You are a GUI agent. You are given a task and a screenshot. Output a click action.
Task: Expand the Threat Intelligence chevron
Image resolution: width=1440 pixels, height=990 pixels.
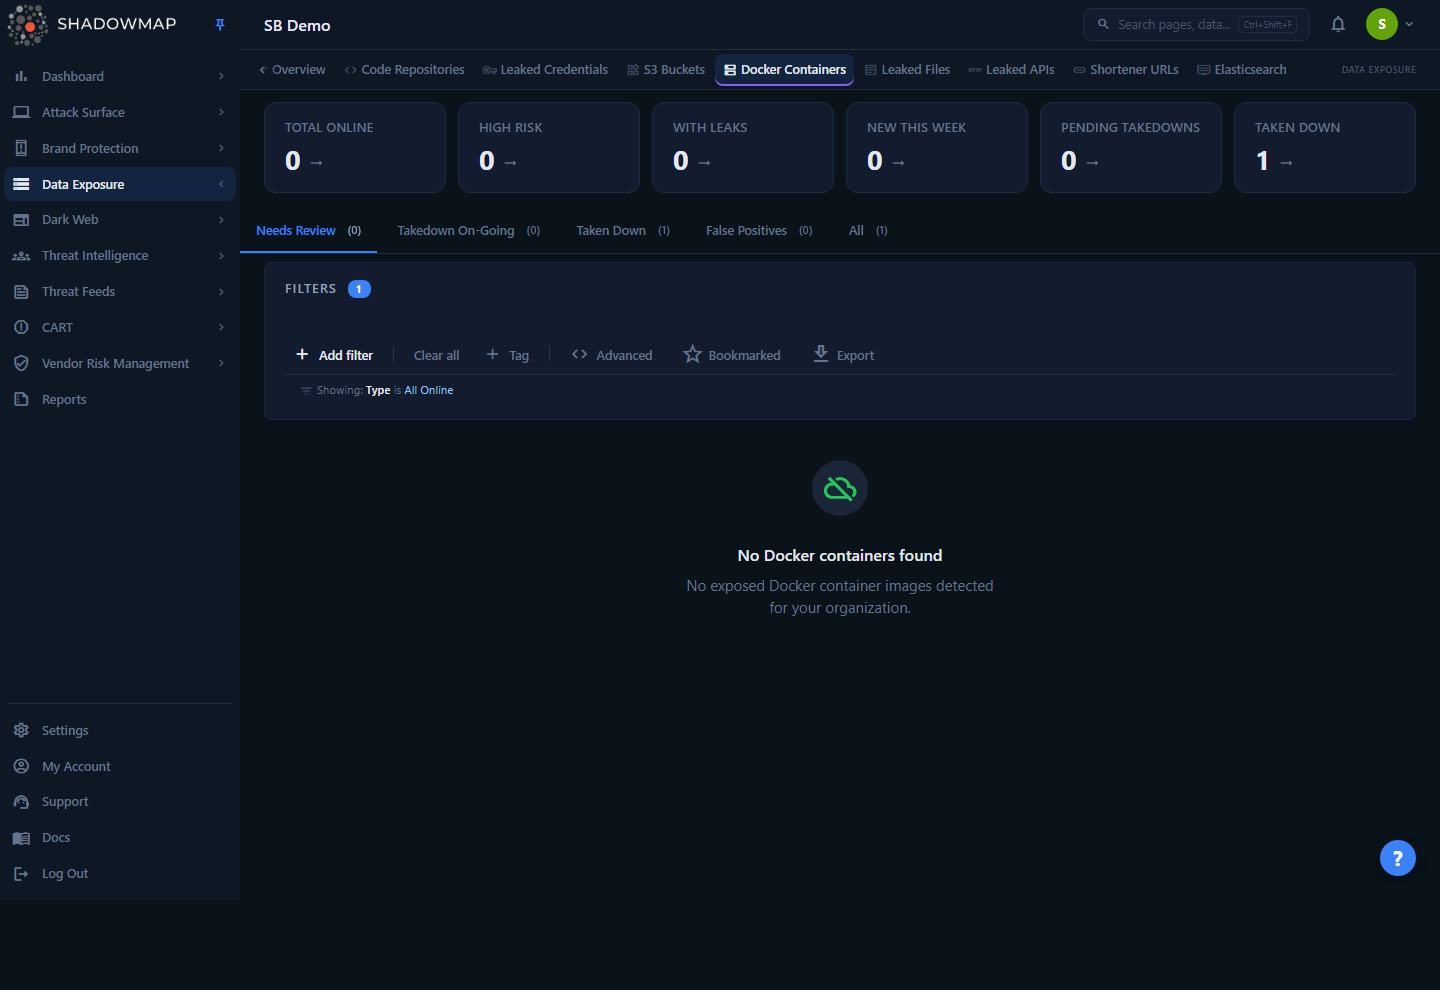pyautogui.click(x=221, y=256)
